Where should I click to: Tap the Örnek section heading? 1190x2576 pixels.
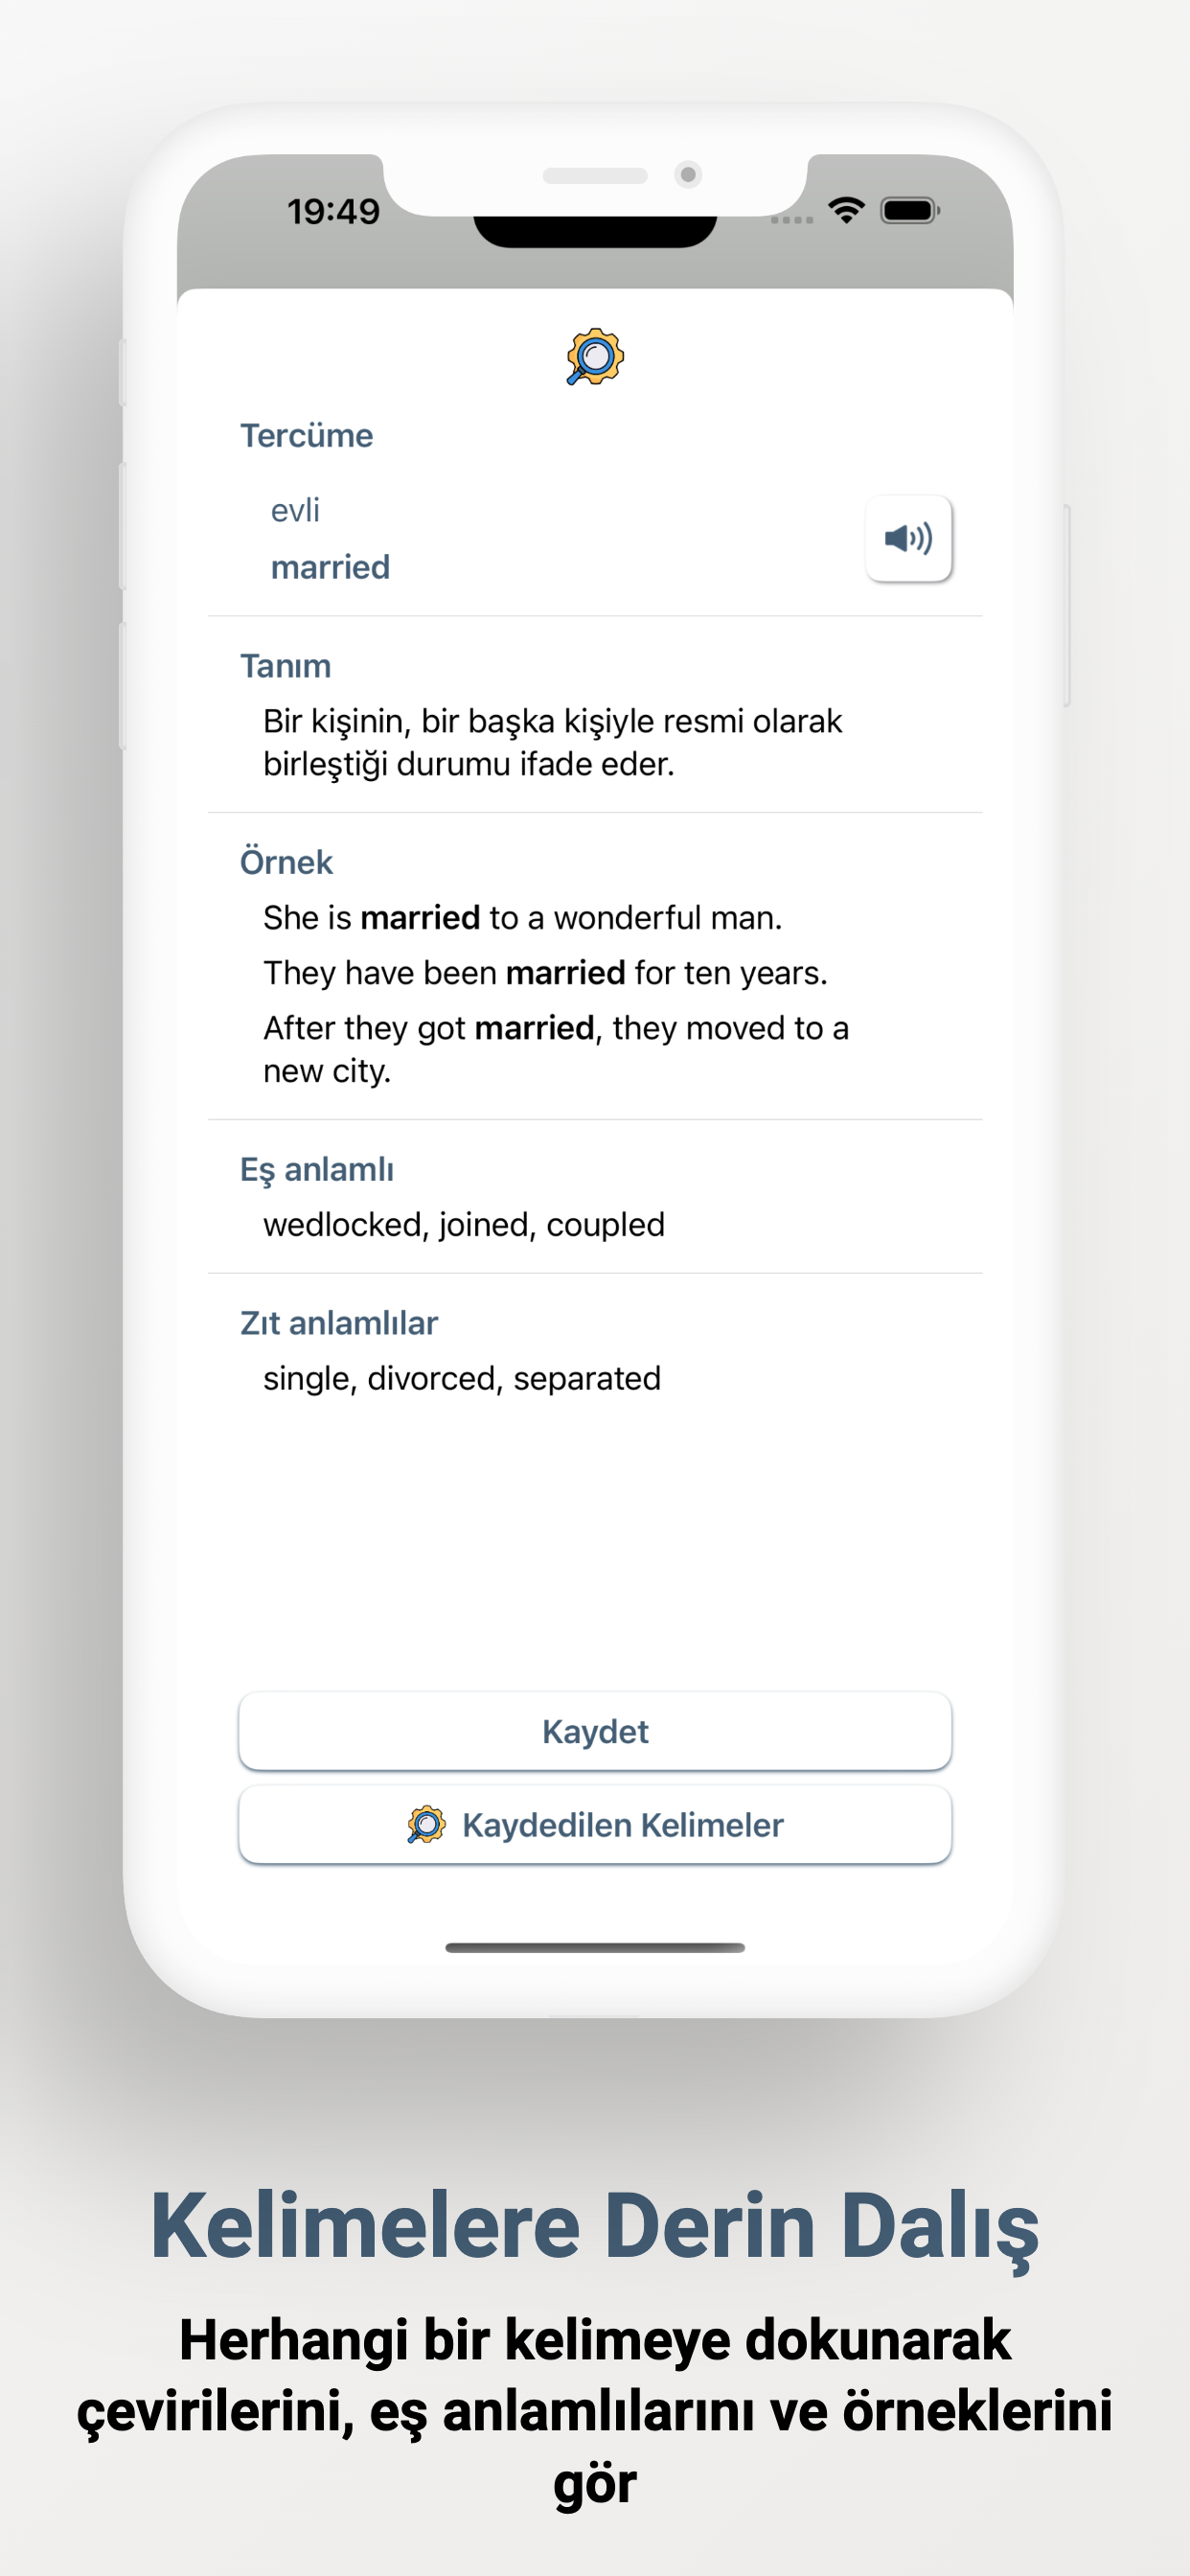[286, 862]
